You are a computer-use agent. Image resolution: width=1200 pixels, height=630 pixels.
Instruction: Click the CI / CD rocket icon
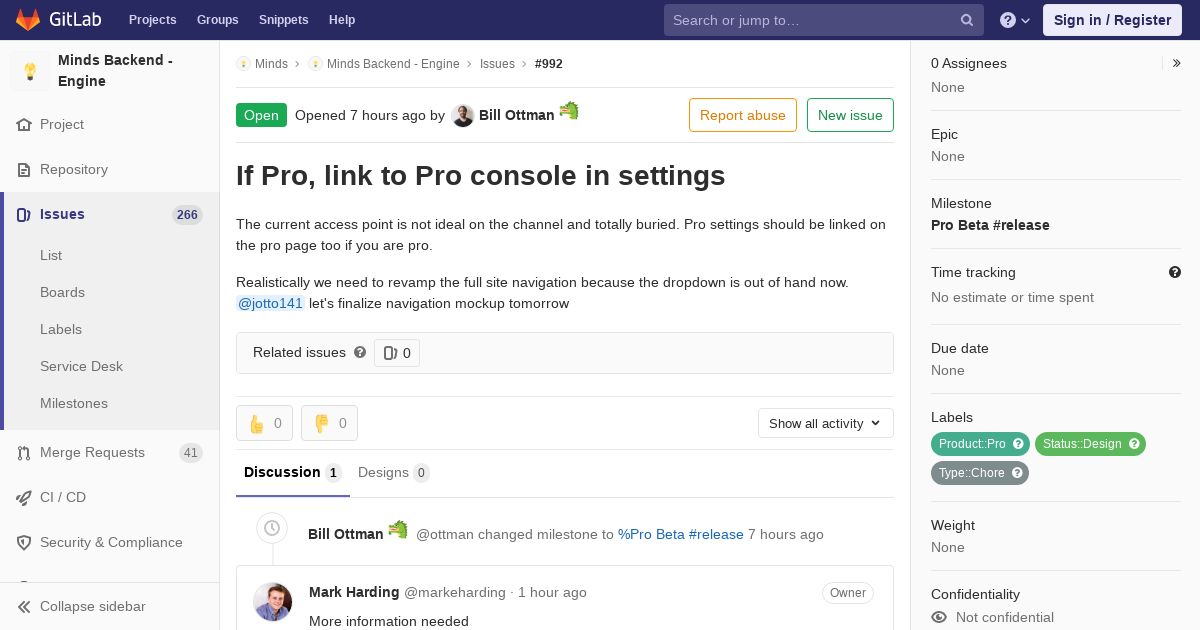tap(24, 498)
